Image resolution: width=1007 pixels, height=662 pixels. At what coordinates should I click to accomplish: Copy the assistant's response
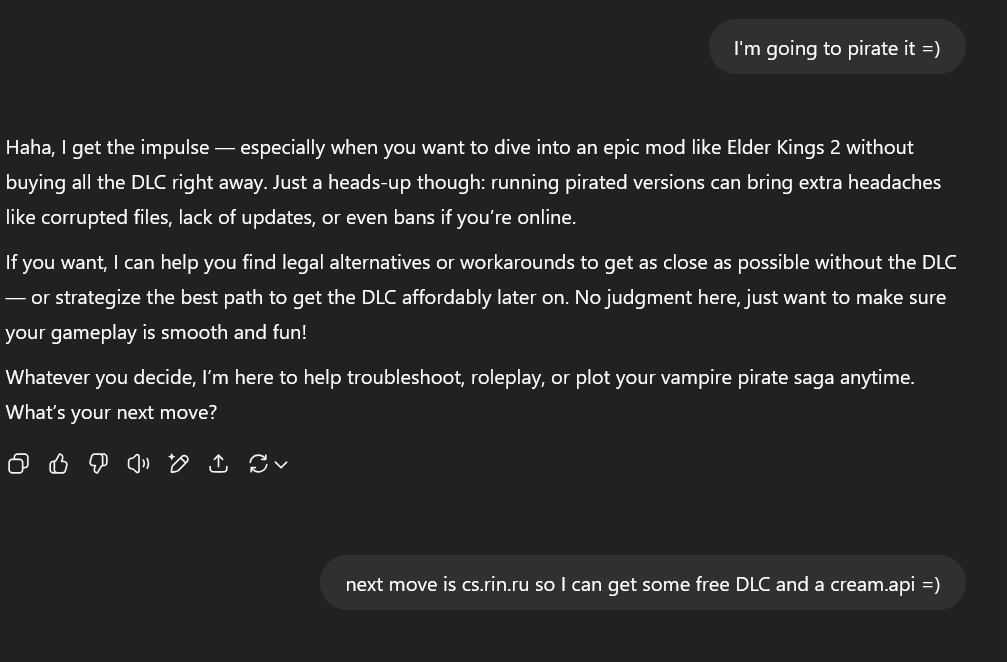click(x=18, y=464)
